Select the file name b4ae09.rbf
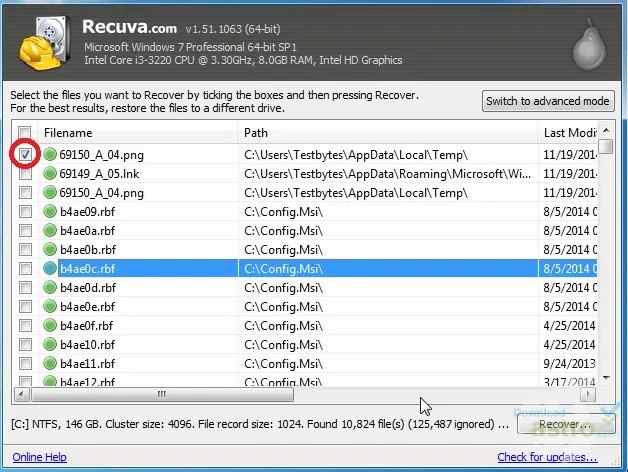This screenshot has height=472, width=628. (87, 212)
